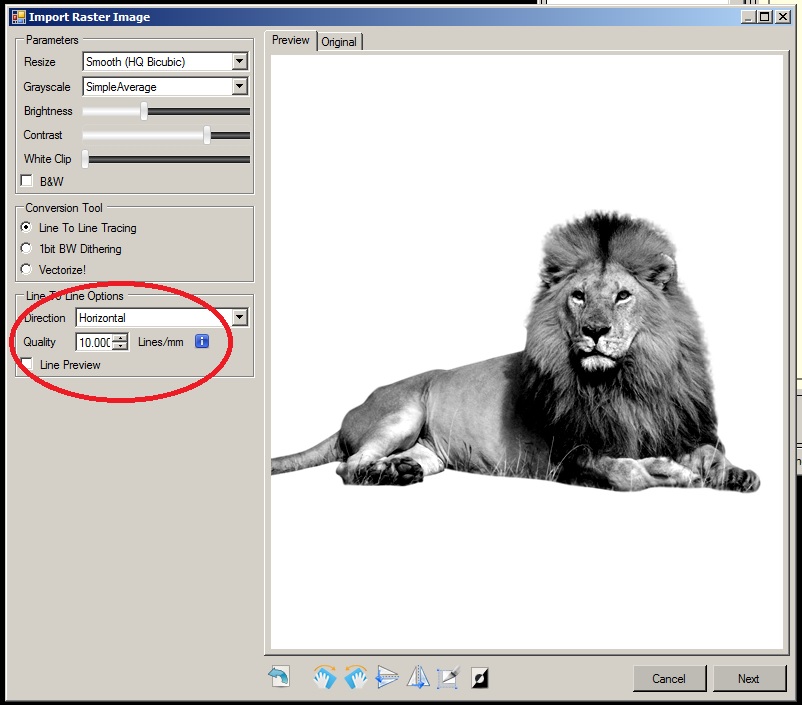The width and height of the screenshot is (802, 705).
Task: Maximize the Import Raster Image window
Action: [x=765, y=17]
